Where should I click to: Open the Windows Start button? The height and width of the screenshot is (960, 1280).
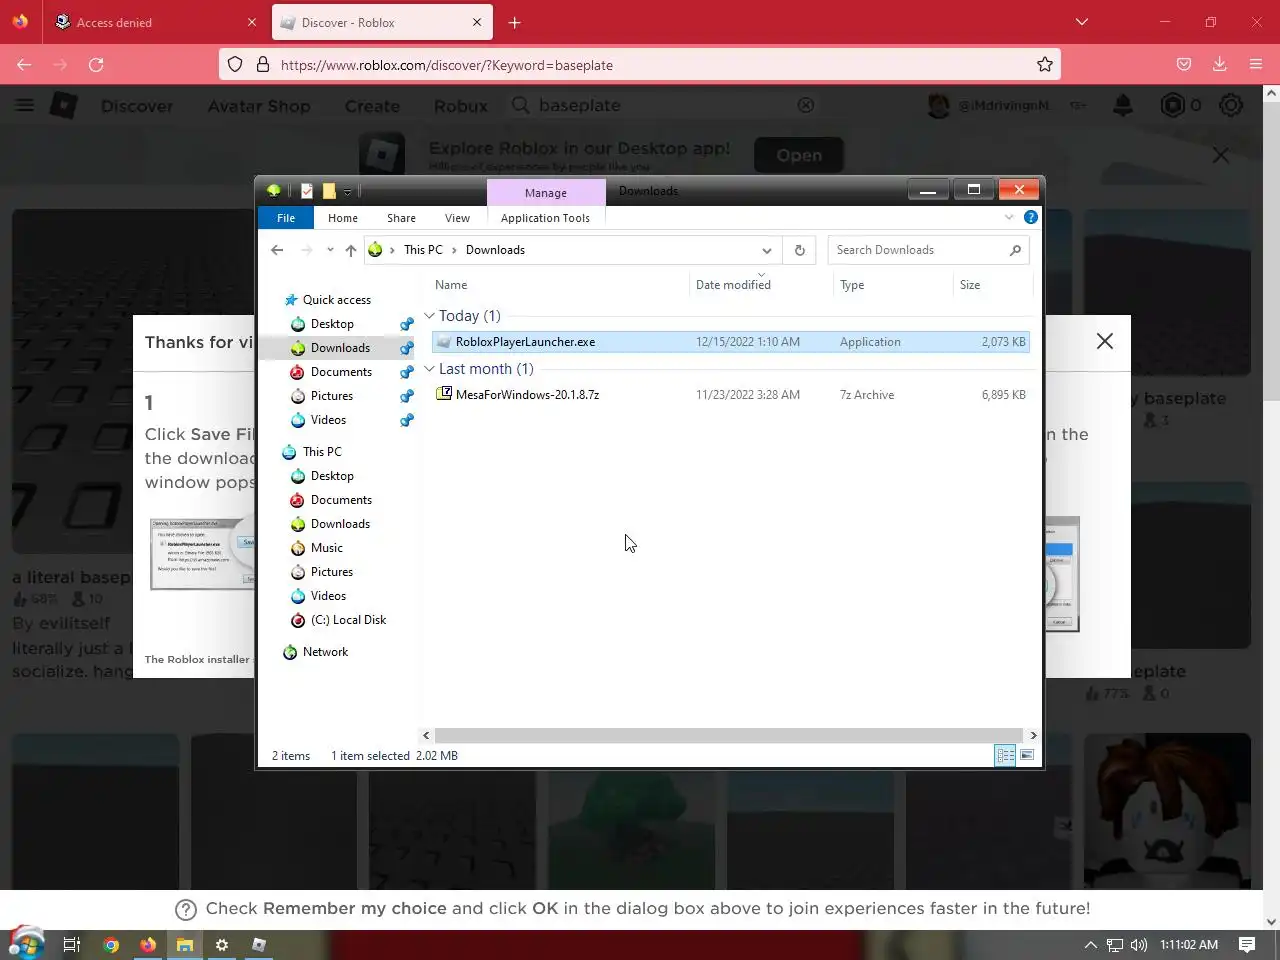coord(26,944)
